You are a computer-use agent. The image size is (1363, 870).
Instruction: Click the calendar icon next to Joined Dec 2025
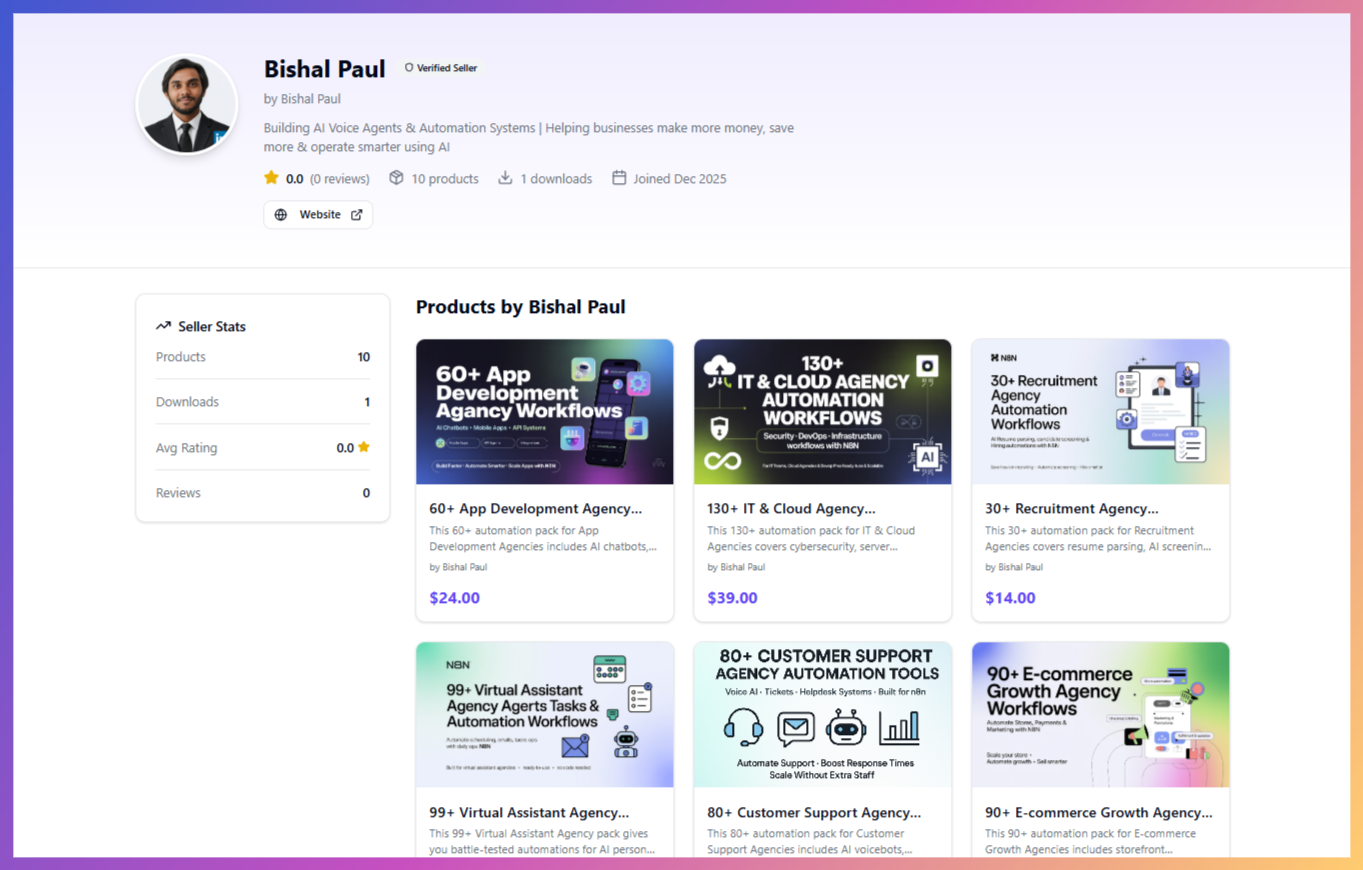coord(620,178)
